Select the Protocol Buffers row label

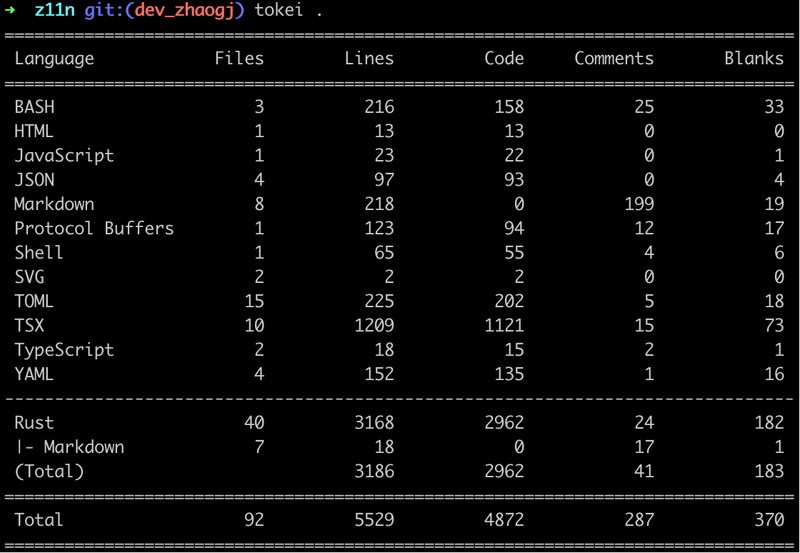94,228
